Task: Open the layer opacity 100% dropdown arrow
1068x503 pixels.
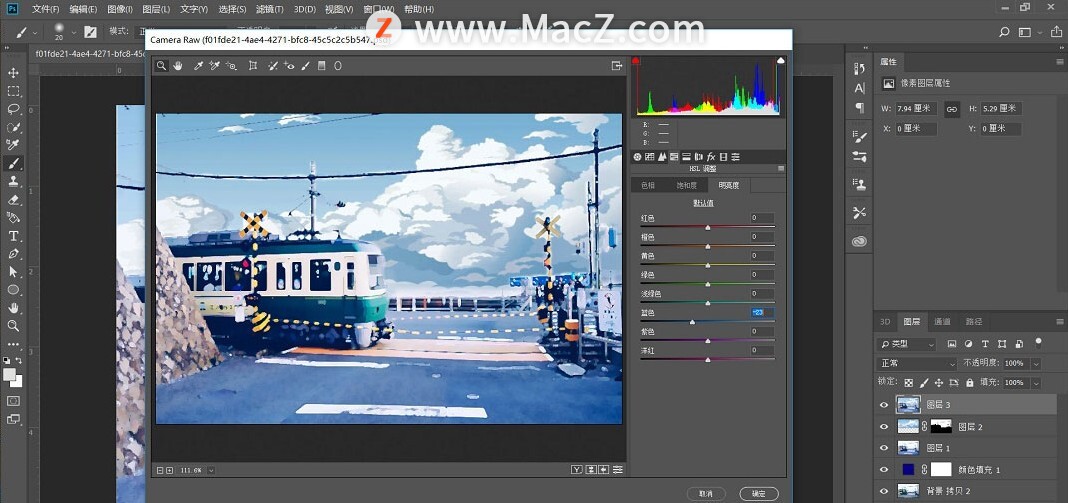Action: point(1035,363)
